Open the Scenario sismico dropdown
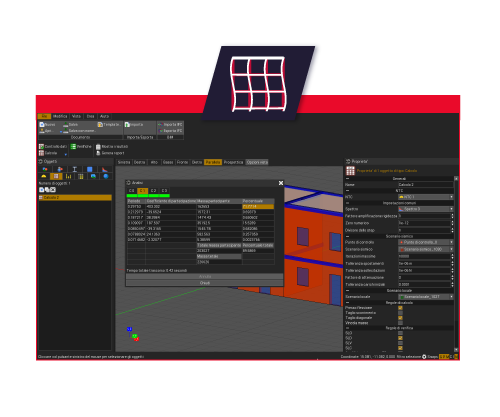Image resolution: width=500 pixels, height=417 pixels. pyautogui.click(x=426, y=249)
